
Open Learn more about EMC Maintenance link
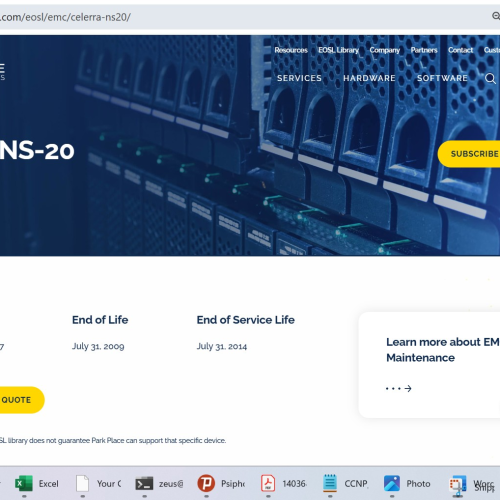point(443,350)
